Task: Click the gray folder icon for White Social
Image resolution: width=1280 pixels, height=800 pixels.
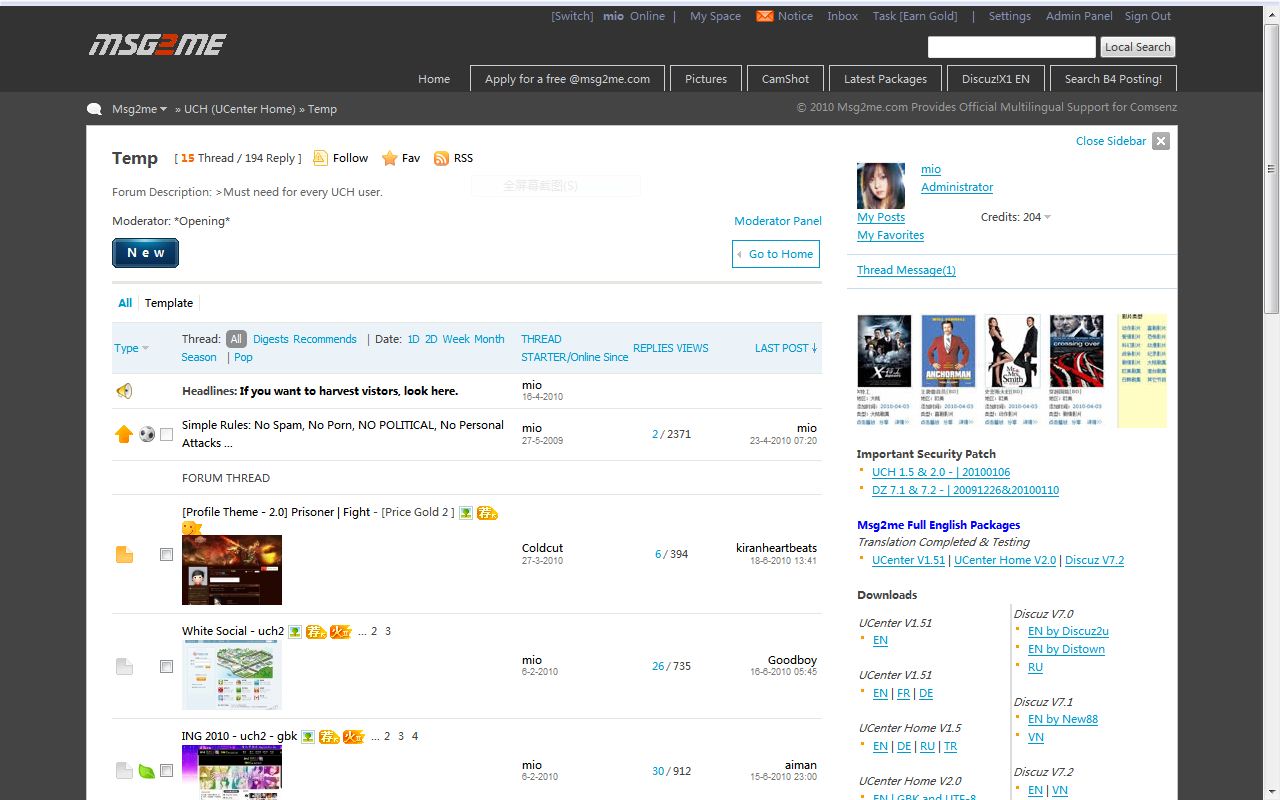Action: 124,666
